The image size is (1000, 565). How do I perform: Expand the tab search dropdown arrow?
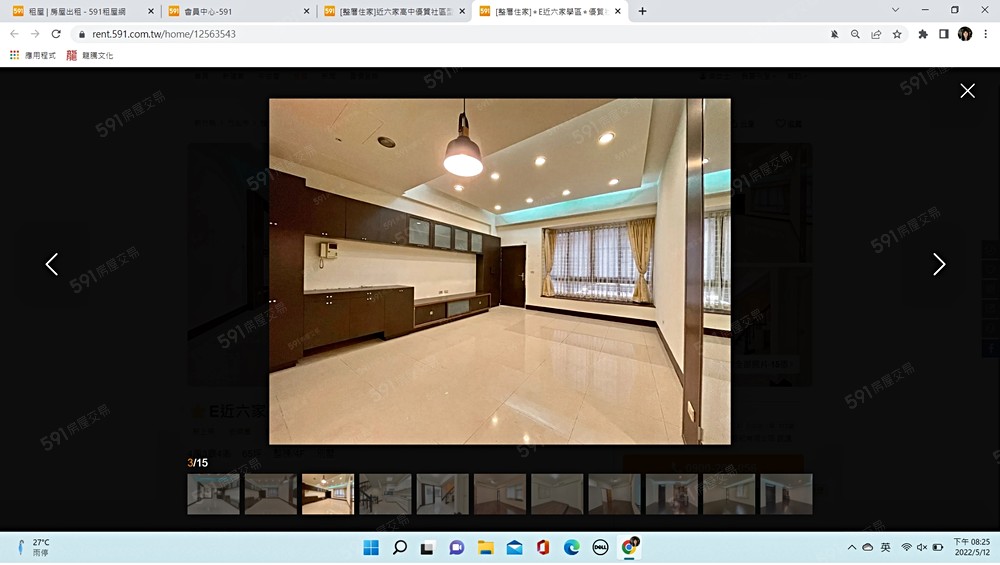(x=894, y=11)
